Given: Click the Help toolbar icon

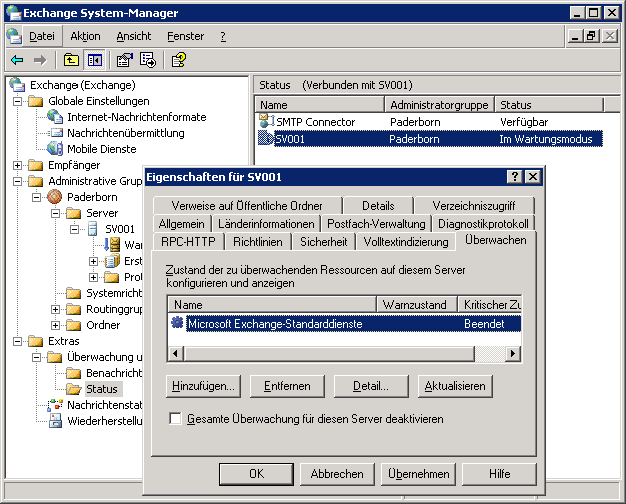Looking at the screenshot, I should tap(178, 60).
